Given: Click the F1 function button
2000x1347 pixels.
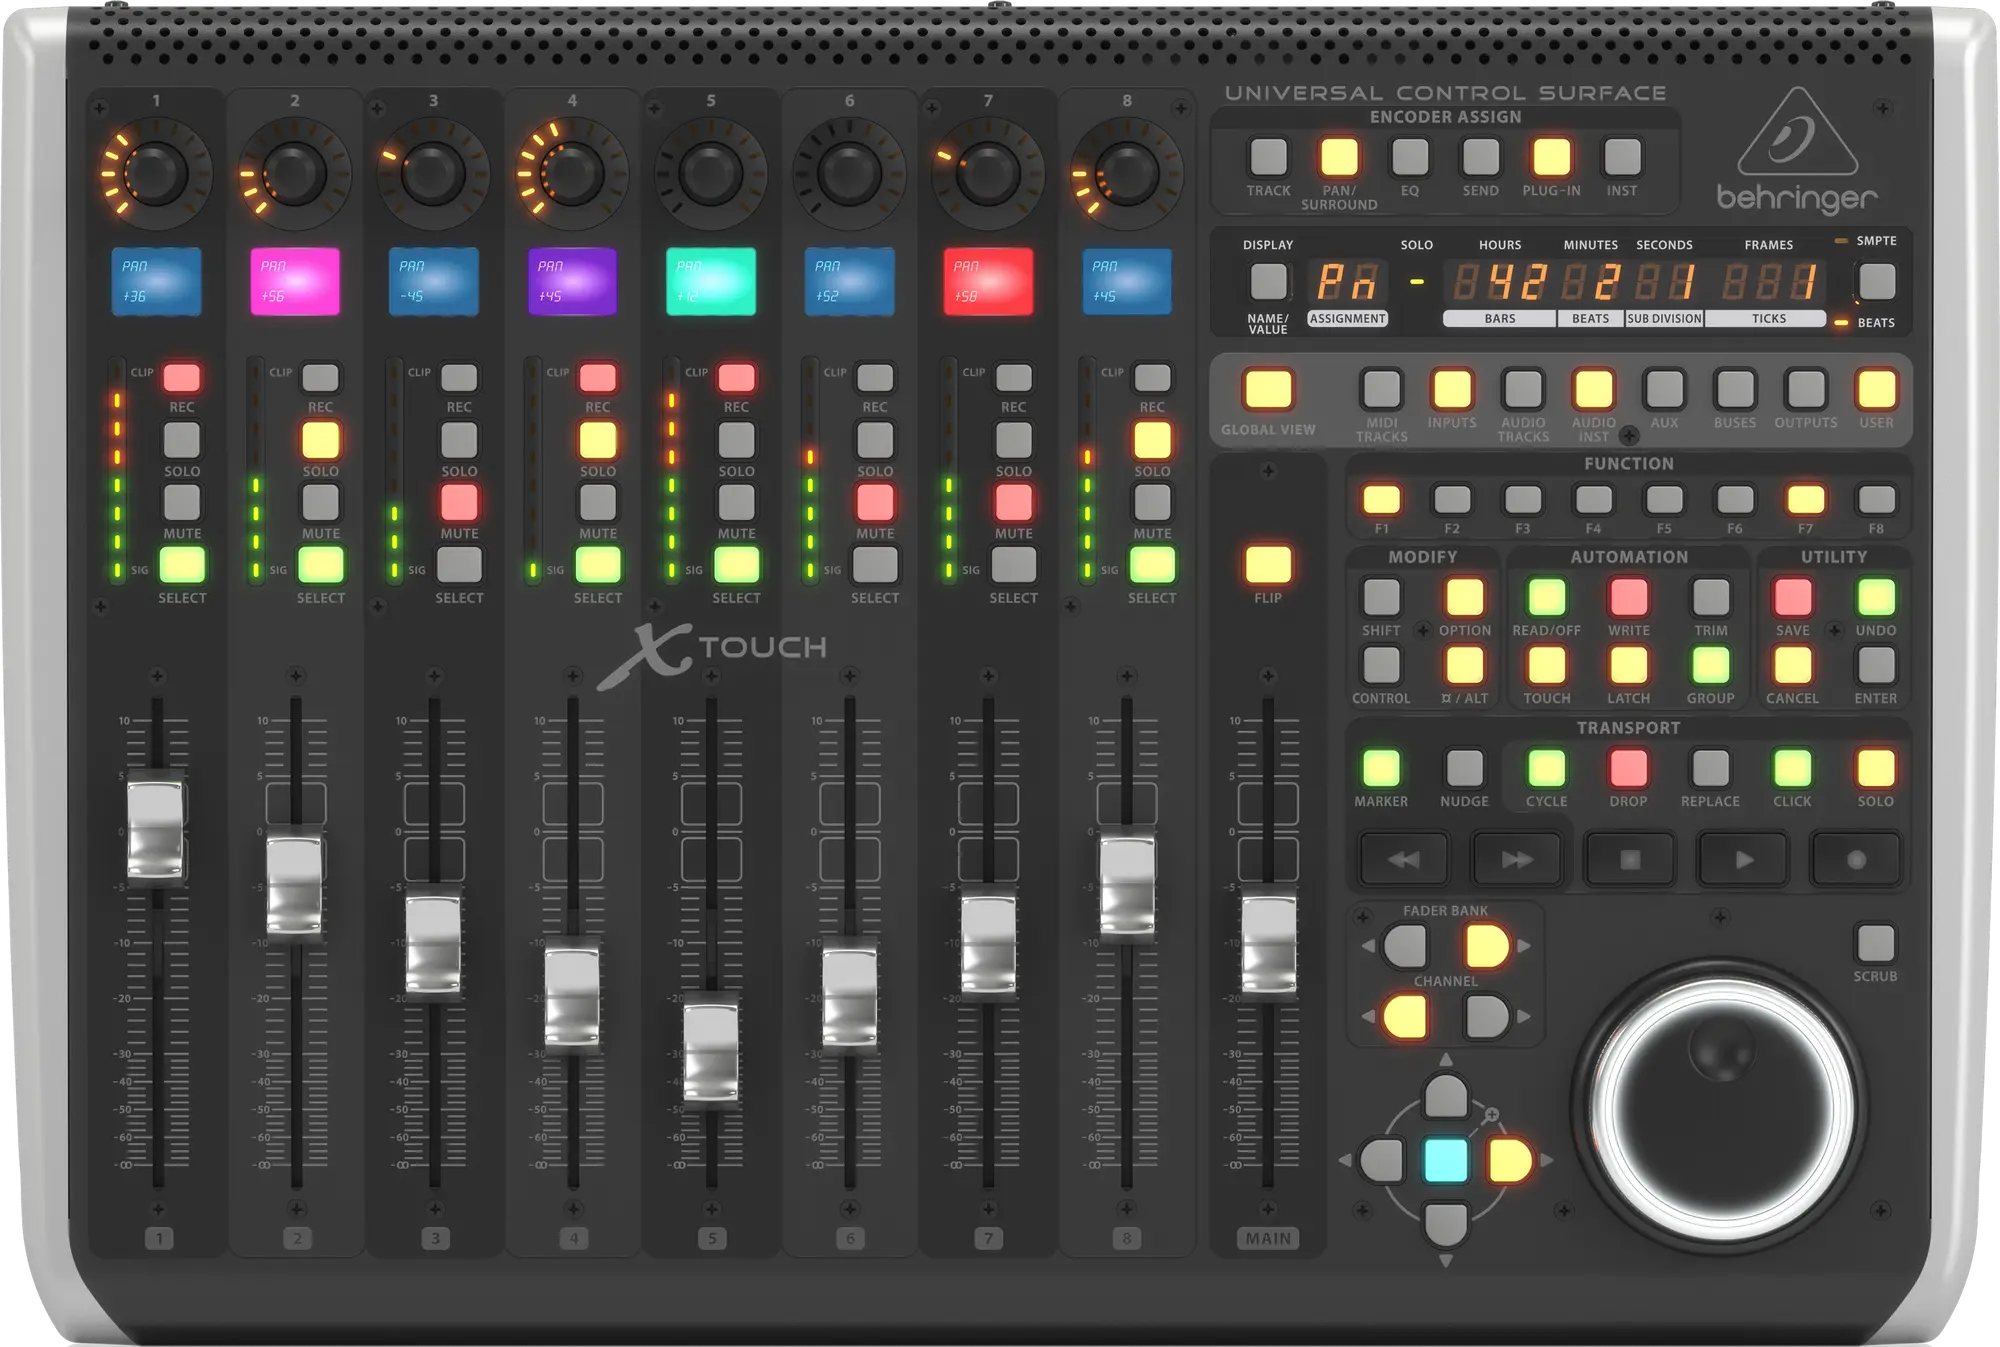Looking at the screenshot, I should coord(1382,499).
